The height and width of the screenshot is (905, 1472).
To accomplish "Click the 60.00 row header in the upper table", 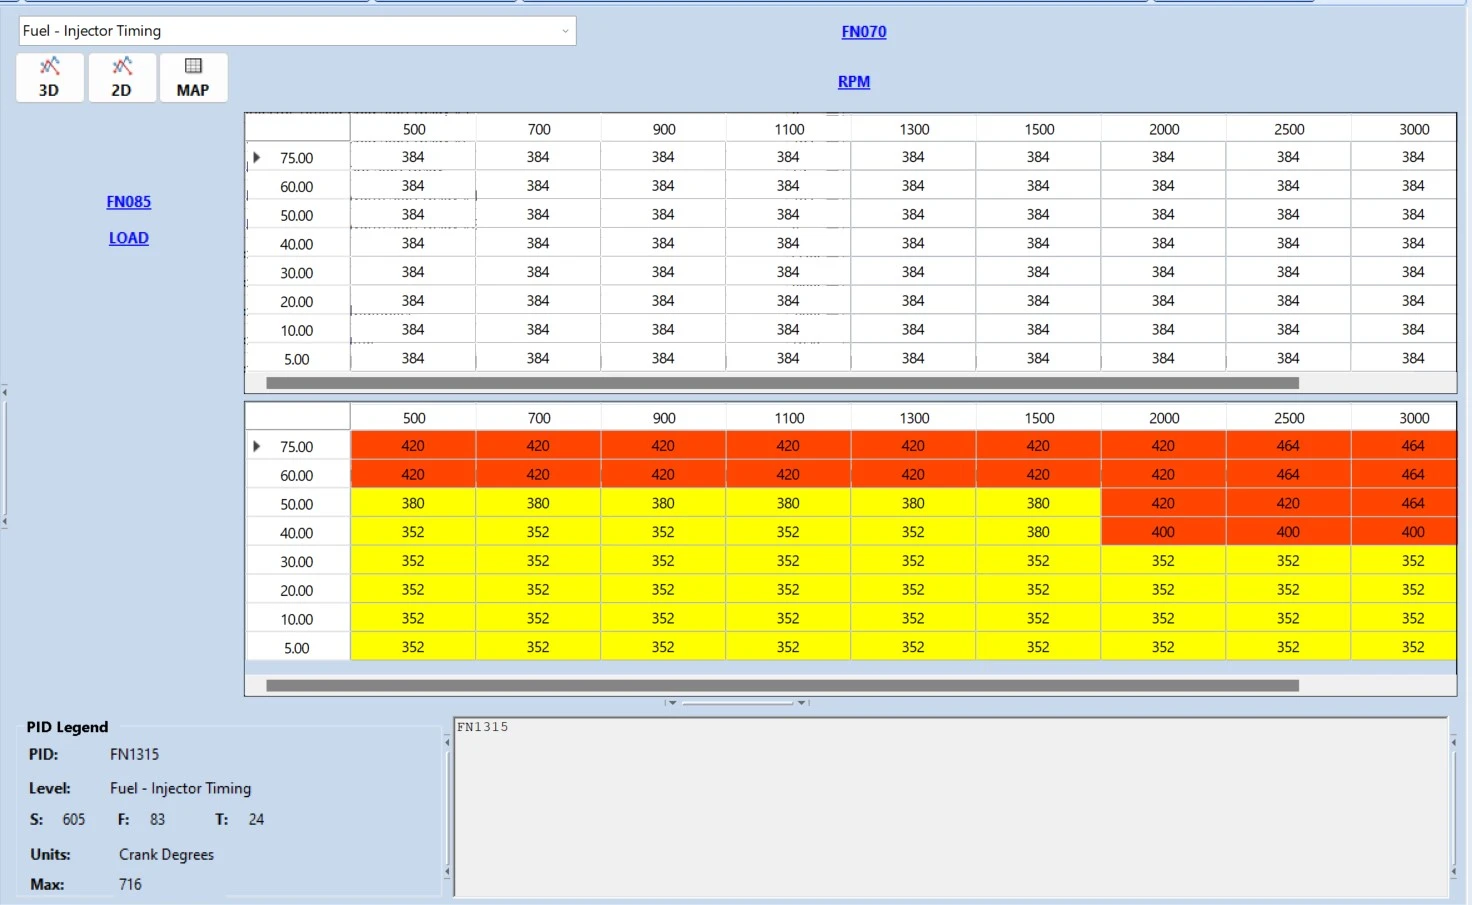I will [297, 187].
